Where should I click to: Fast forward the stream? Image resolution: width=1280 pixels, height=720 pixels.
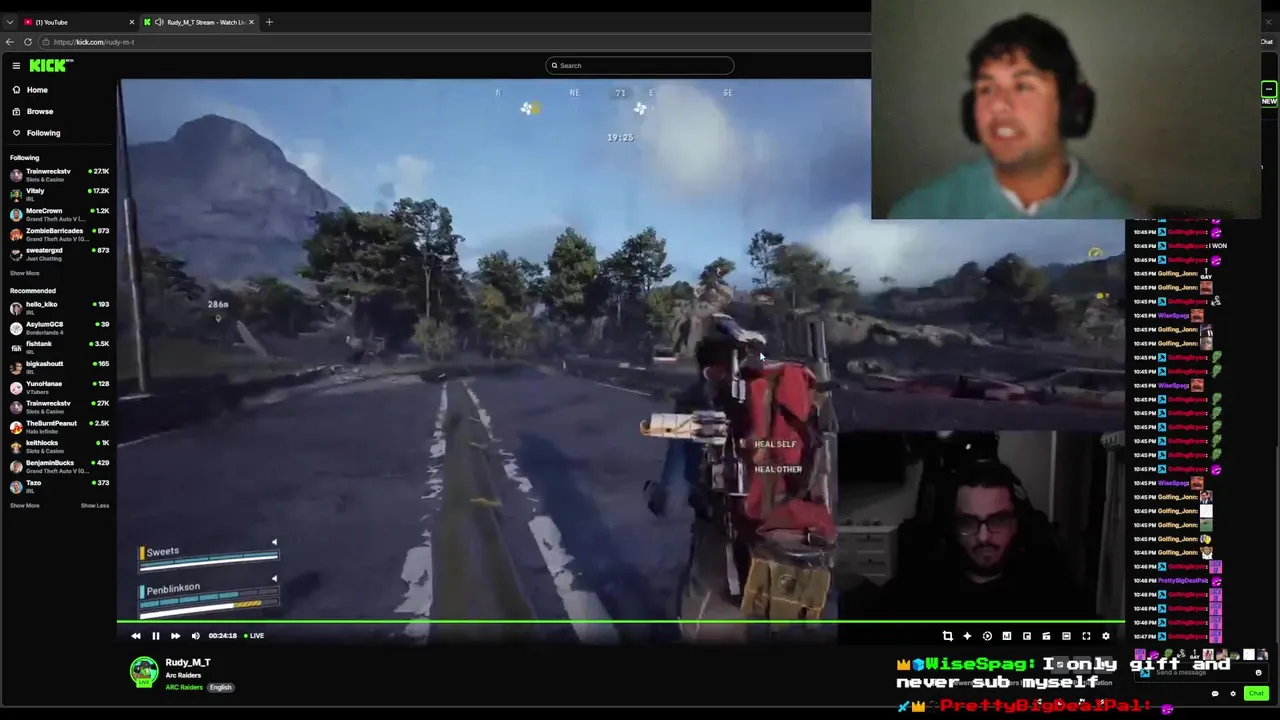pos(175,636)
